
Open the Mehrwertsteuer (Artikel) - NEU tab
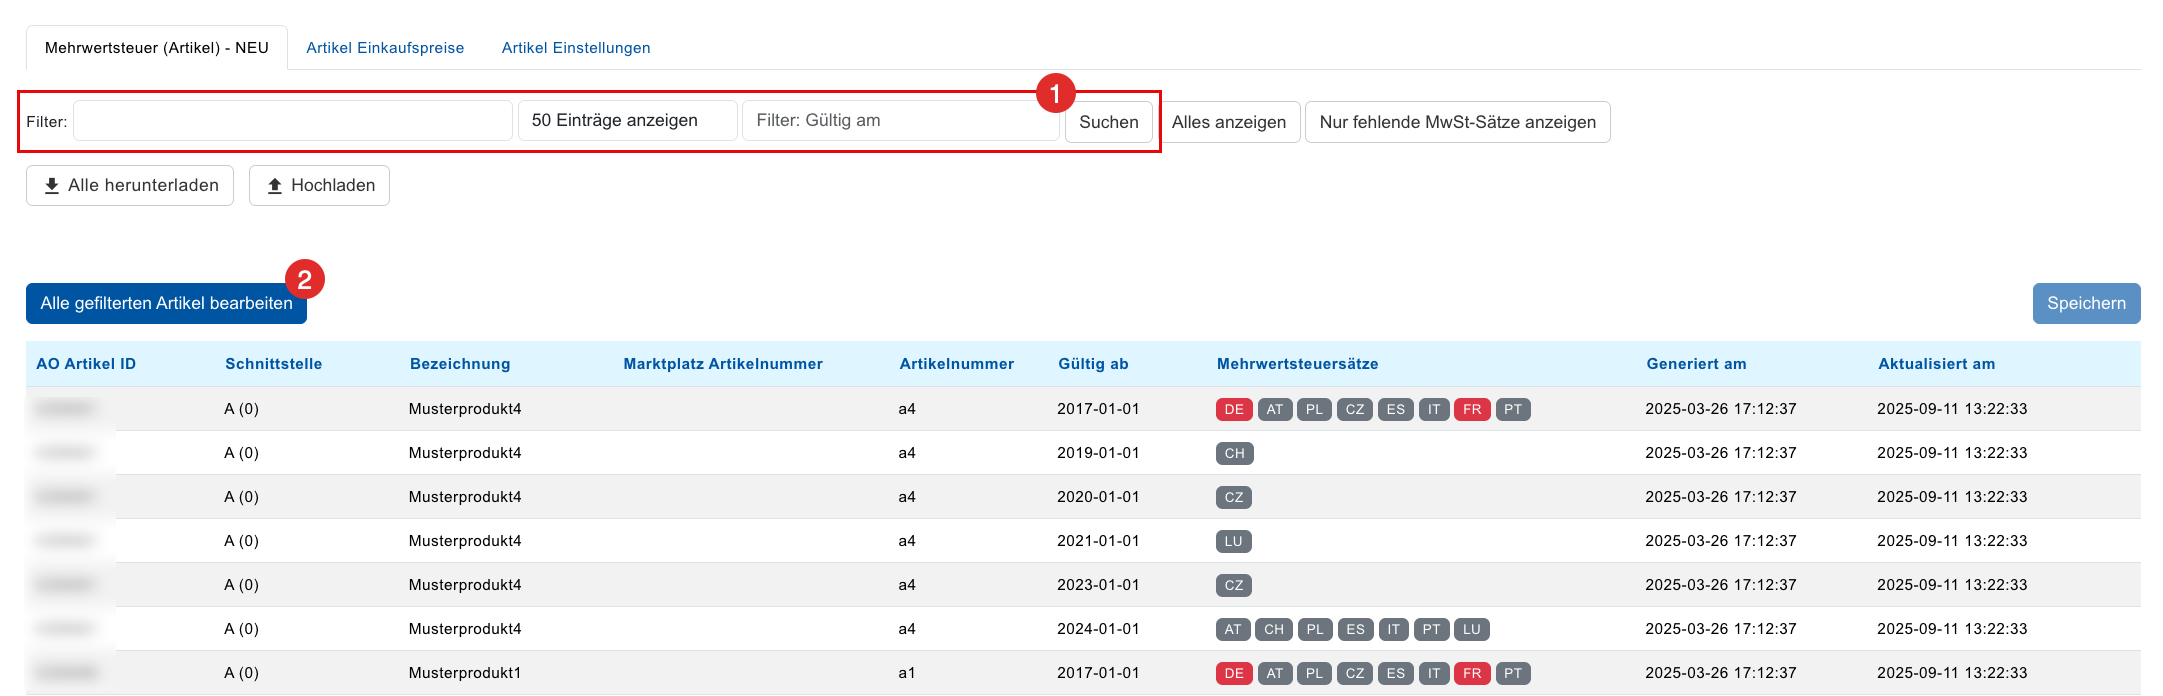coord(157,48)
